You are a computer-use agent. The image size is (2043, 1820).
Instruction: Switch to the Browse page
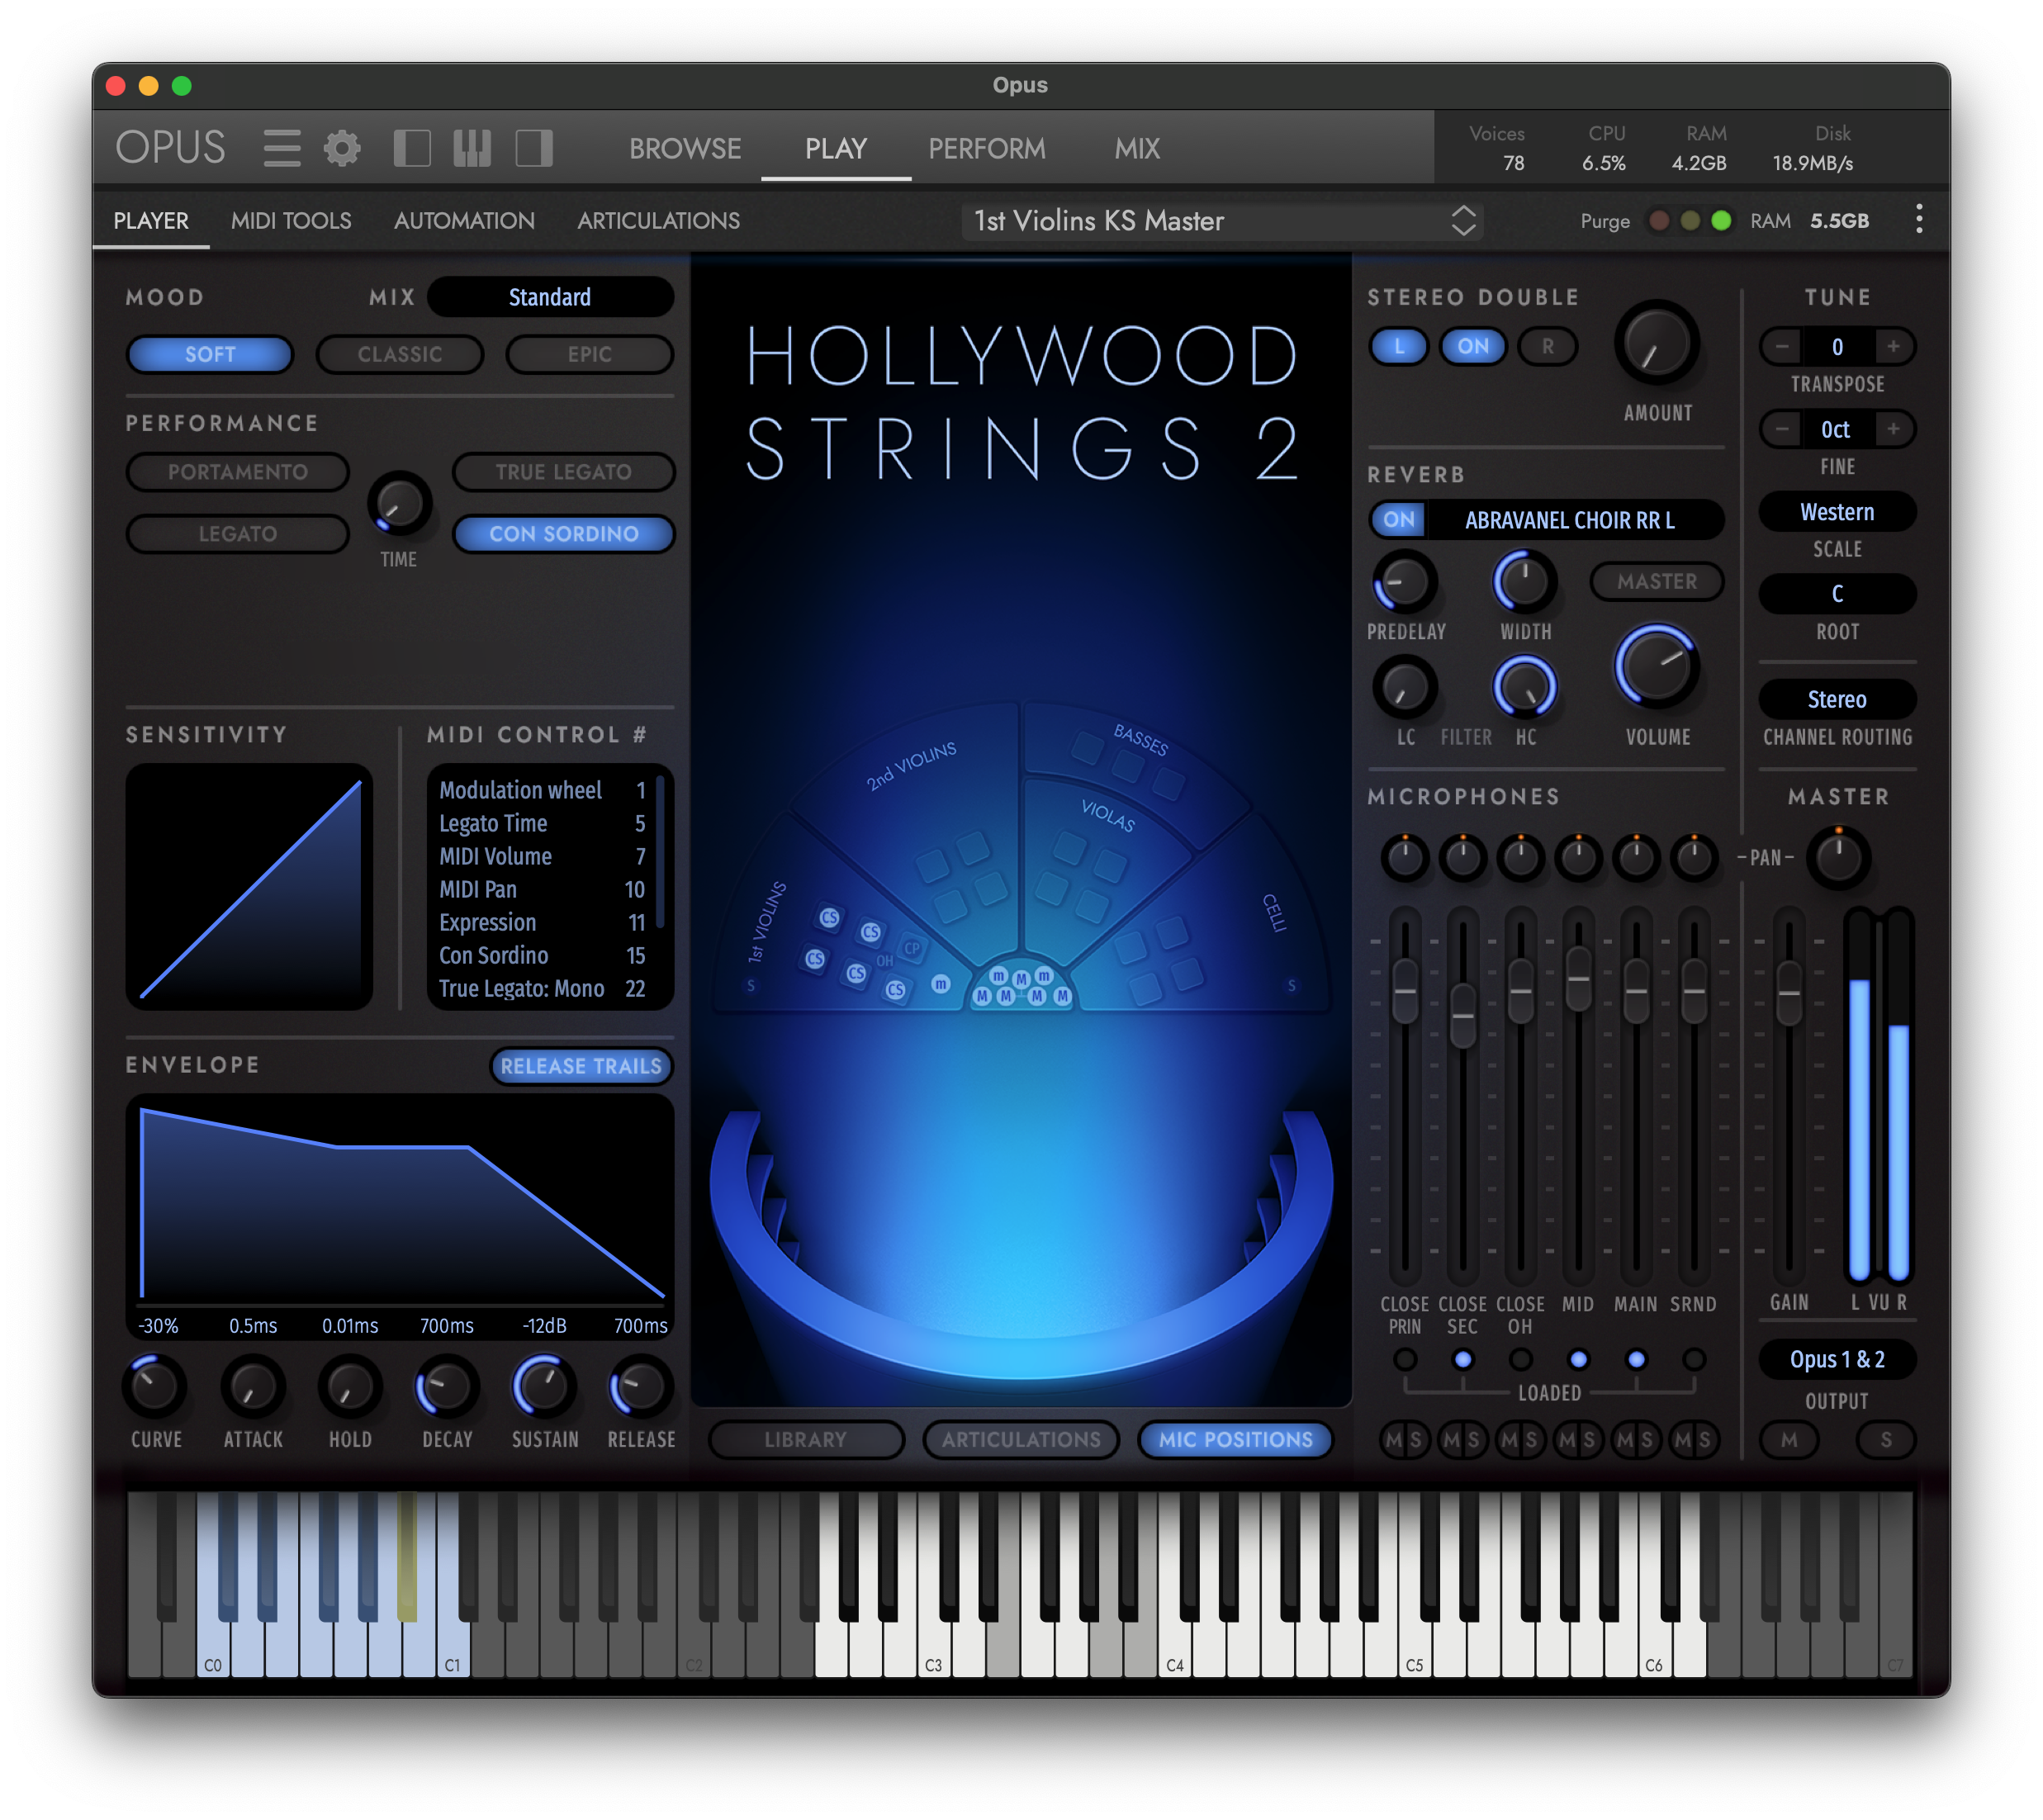click(x=685, y=148)
